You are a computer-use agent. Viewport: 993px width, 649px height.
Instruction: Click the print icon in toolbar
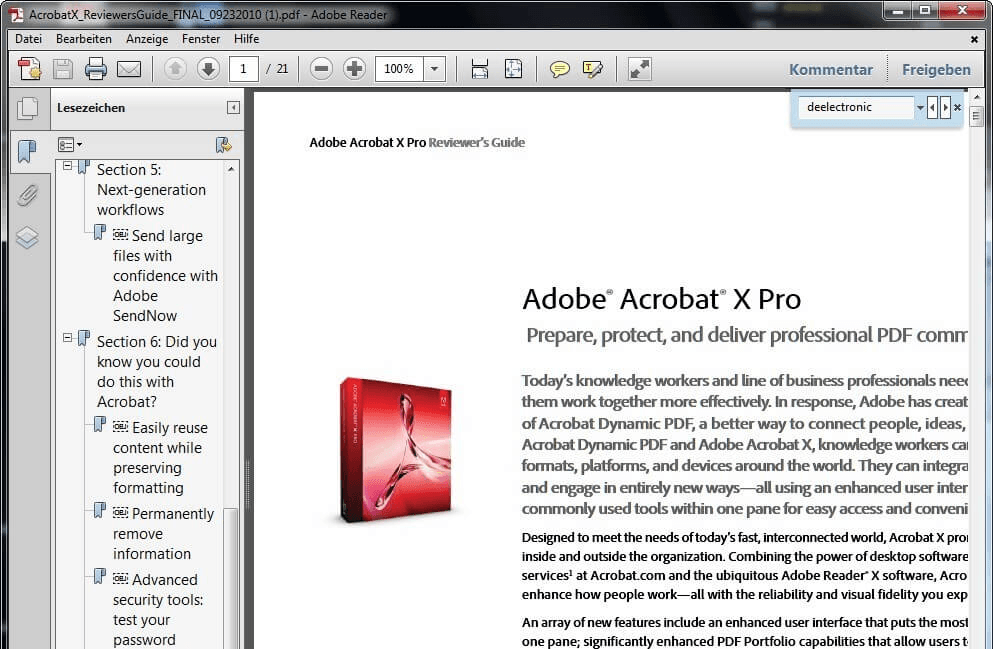96,69
